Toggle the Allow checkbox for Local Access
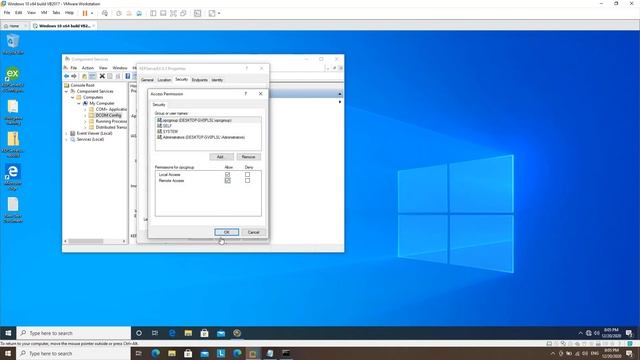This screenshot has height=360, width=640. [227, 175]
